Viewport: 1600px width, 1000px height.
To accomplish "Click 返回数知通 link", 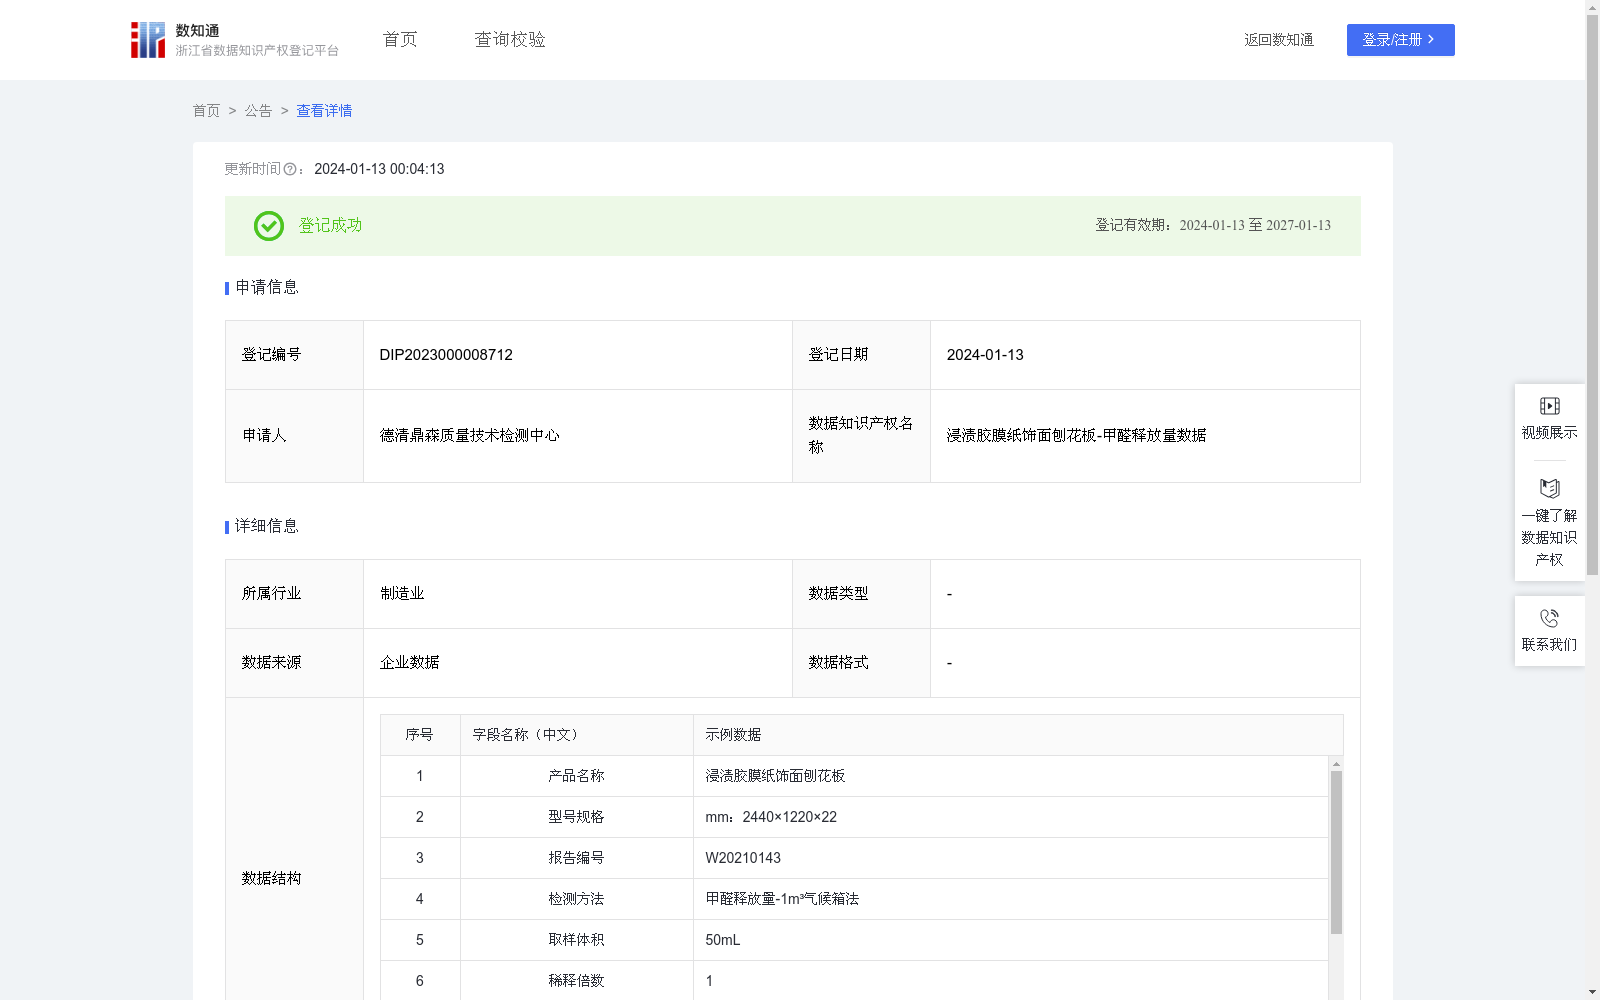I will [1279, 40].
